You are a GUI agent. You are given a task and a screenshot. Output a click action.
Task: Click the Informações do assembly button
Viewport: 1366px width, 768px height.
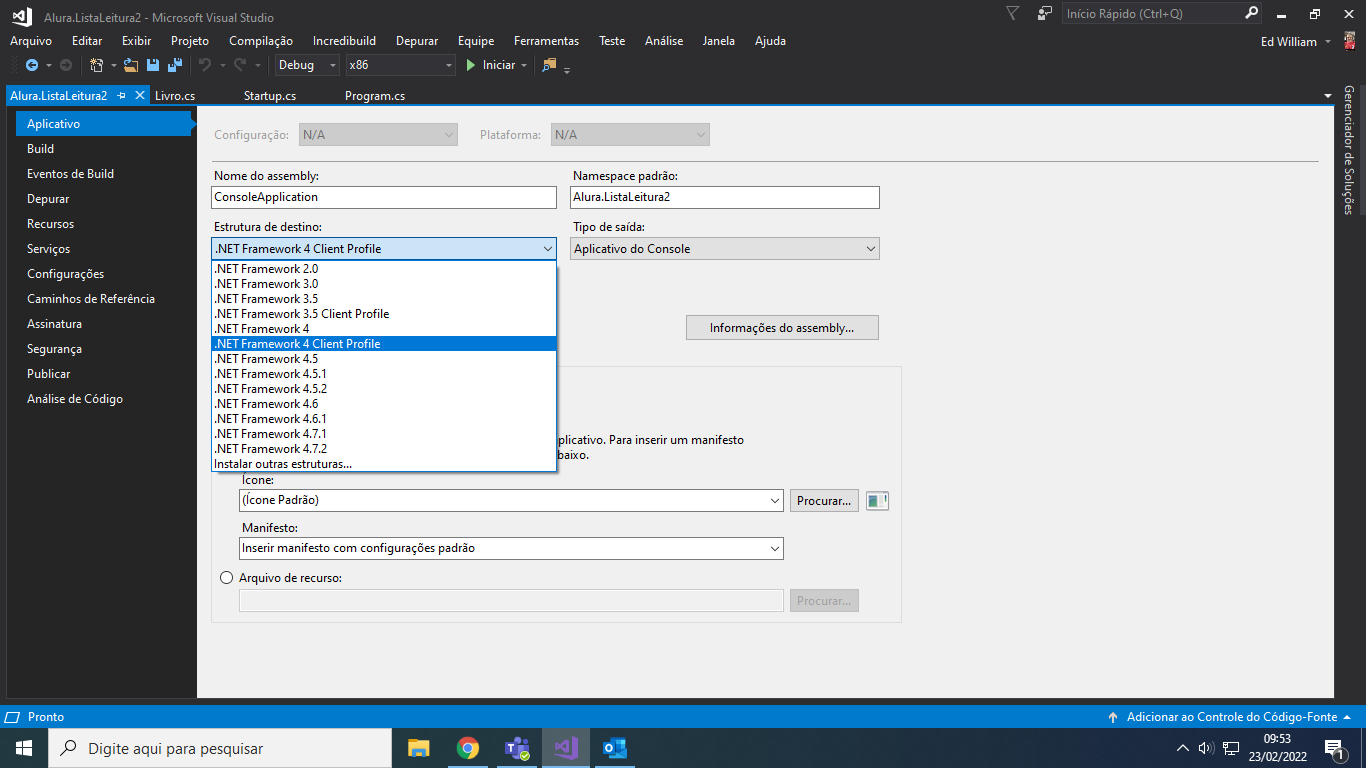pyautogui.click(x=782, y=328)
